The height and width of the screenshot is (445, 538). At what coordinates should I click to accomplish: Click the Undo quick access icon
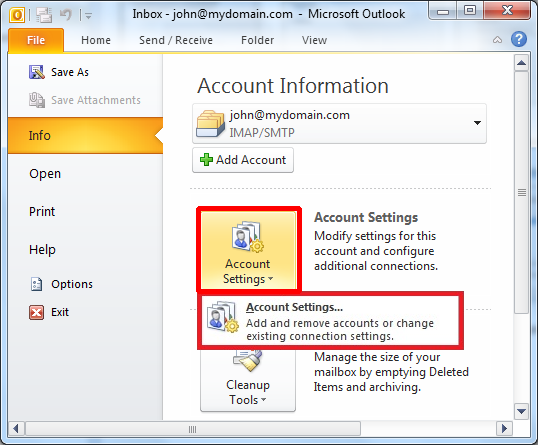coord(65,15)
